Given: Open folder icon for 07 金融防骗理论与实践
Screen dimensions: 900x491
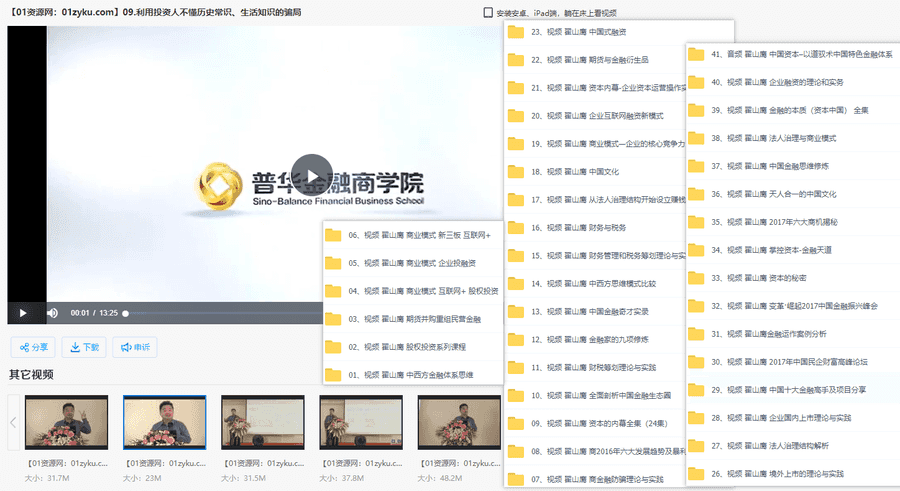Looking at the screenshot, I should tap(516, 479).
